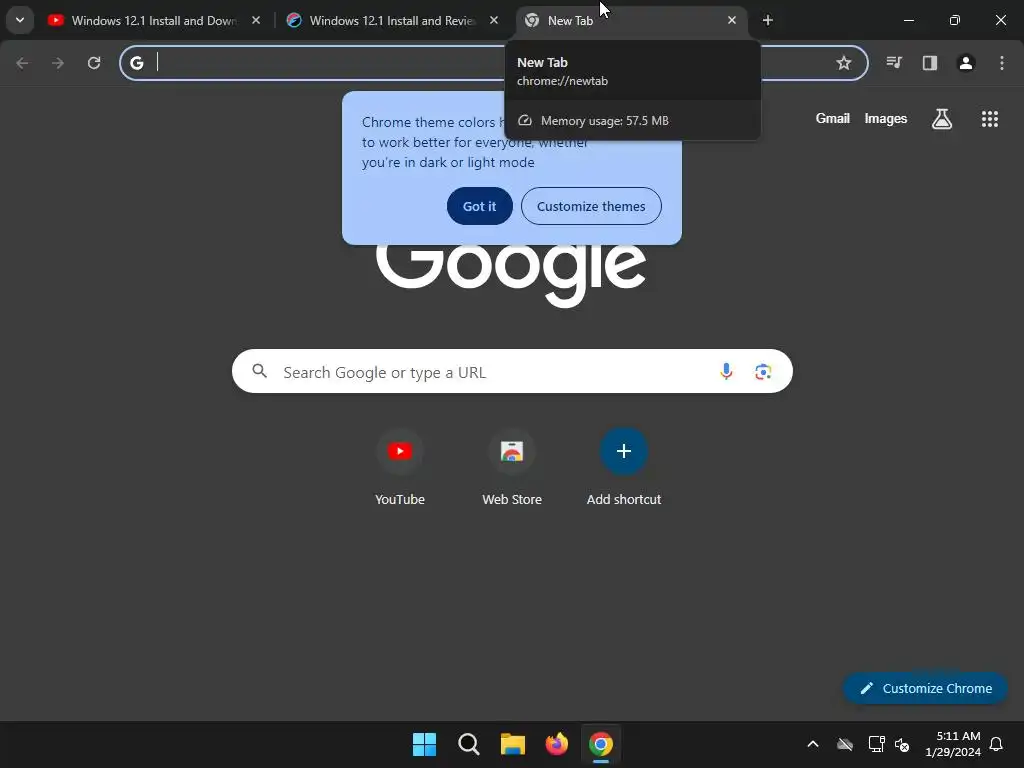Open the Chrome profile icon
Viewport: 1024px width, 768px height.
tap(966, 63)
